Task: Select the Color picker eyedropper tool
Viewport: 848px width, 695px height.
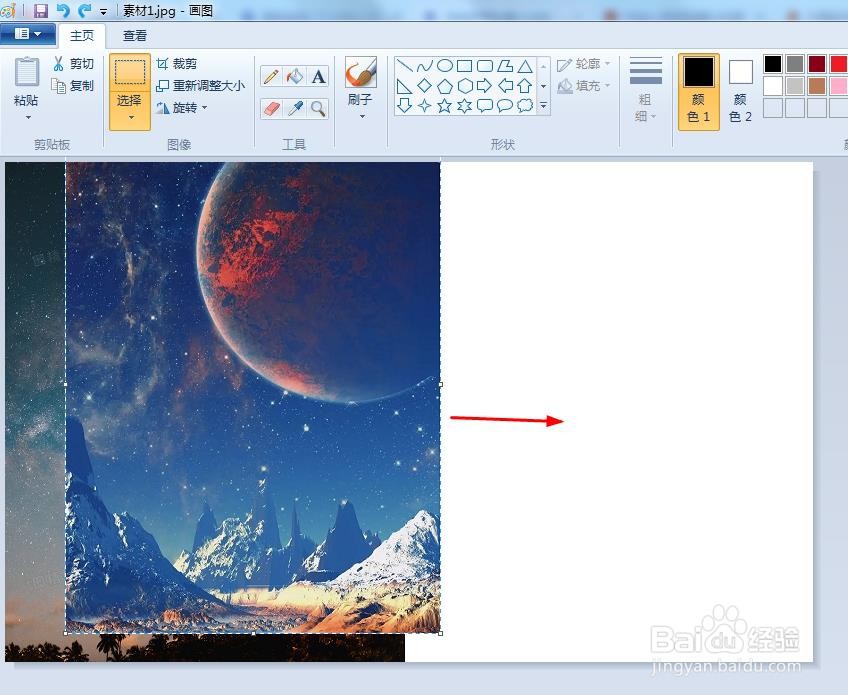Action: (295, 108)
